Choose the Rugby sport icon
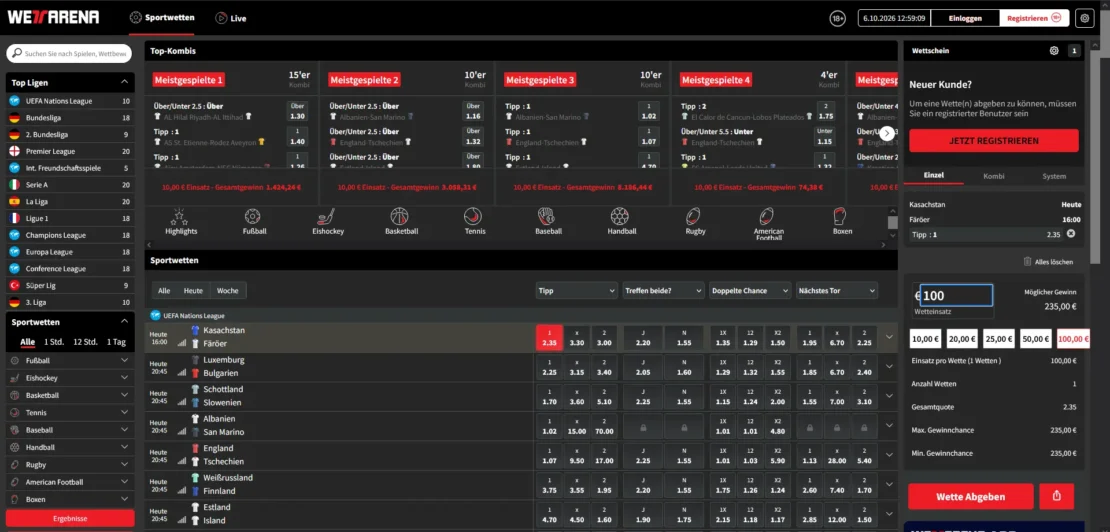Image resolution: width=1110 pixels, height=532 pixels. click(695, 216)
